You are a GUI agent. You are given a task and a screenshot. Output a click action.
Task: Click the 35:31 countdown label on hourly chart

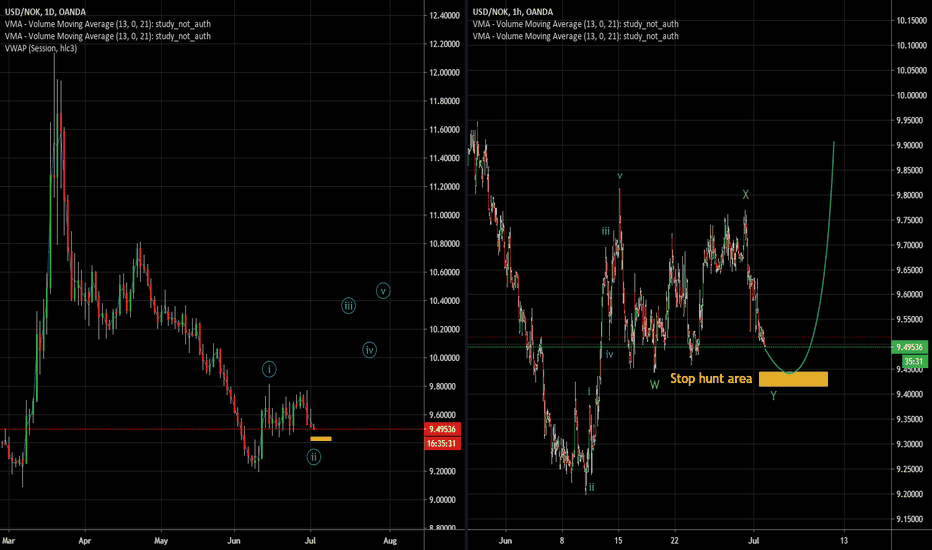[914, 361]
